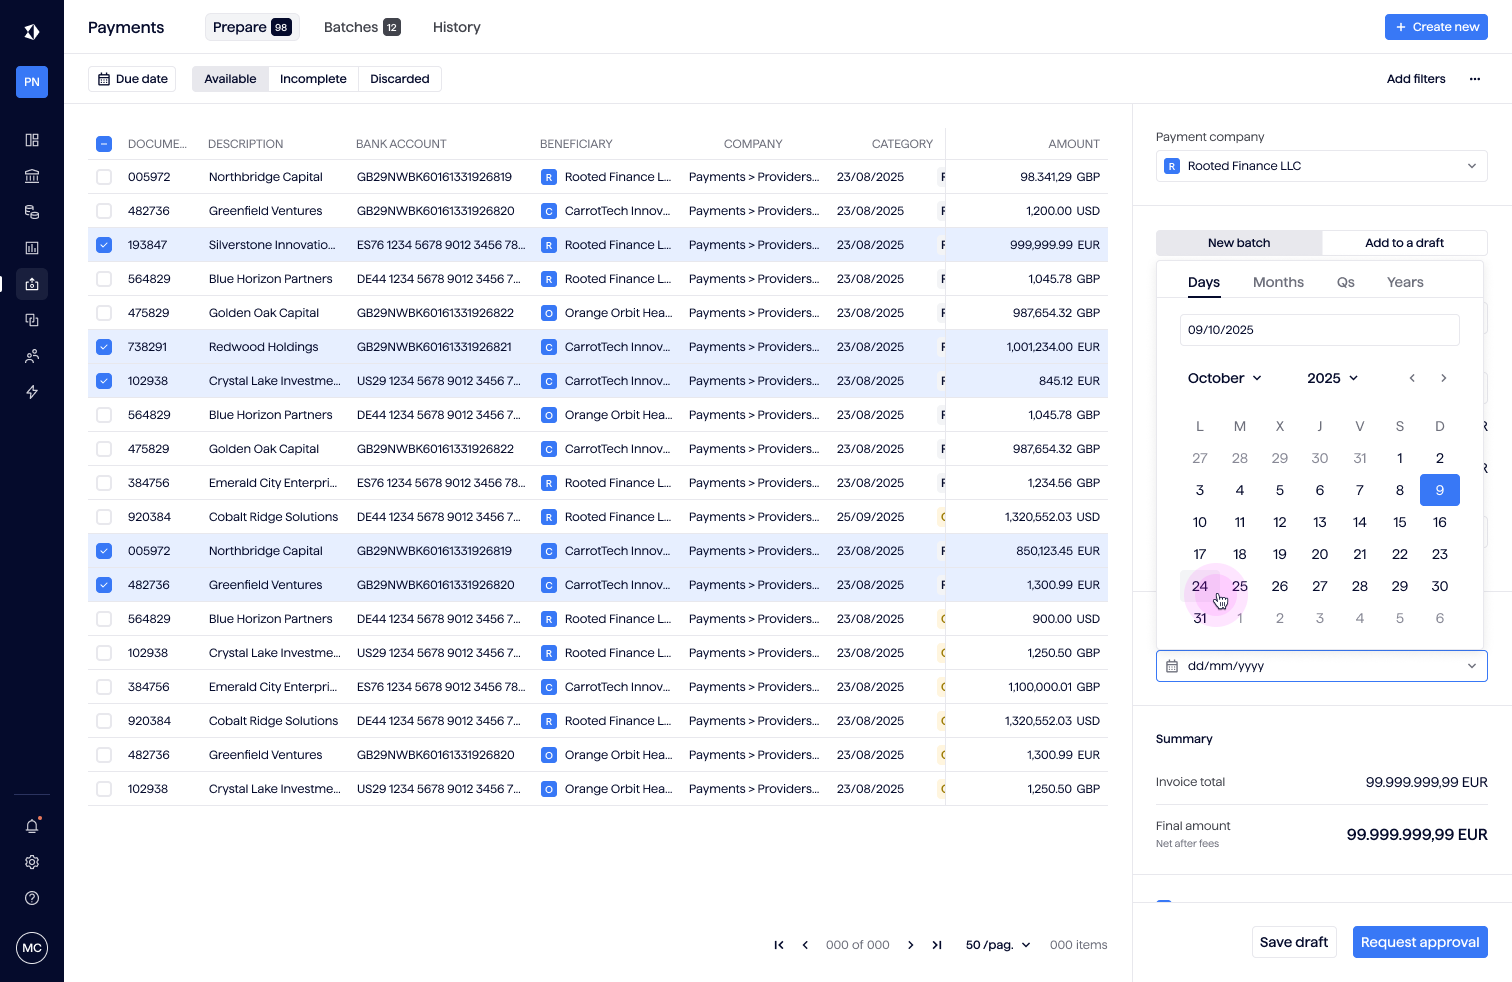The height and width of the screenshot is (982, 1512).
Task: Click the bar chart reports sidebar icon
Action: tap(32, 248)
